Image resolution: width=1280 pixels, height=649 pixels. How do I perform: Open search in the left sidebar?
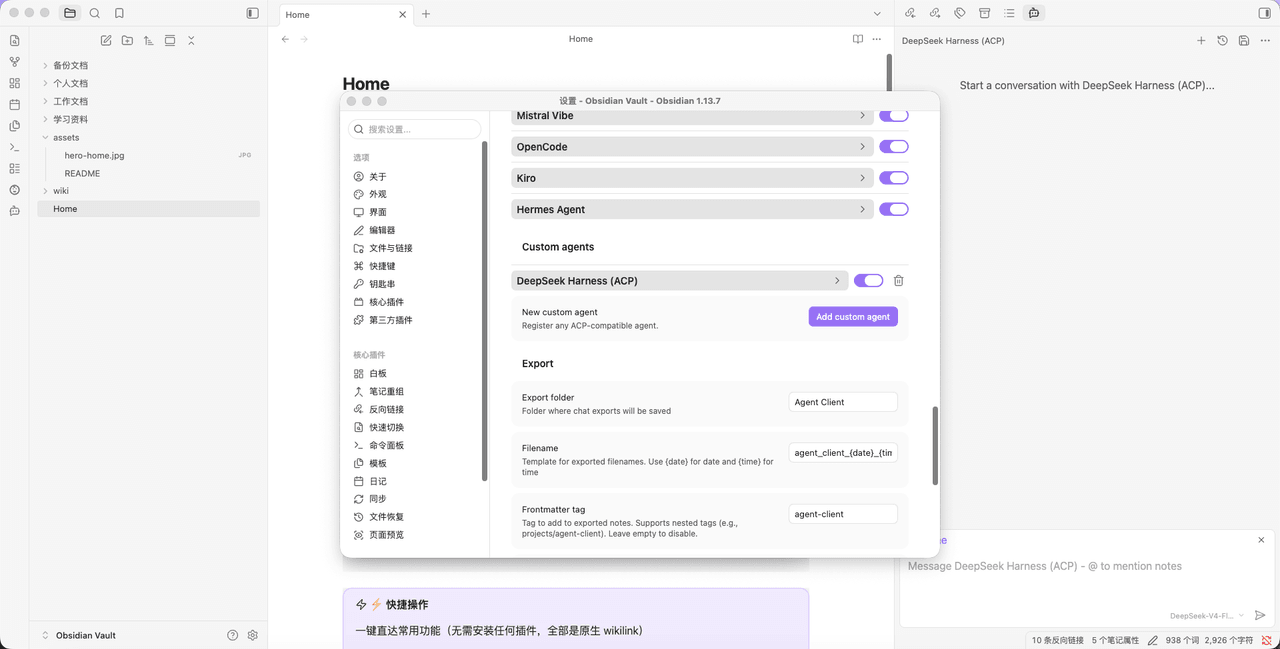coord(94,13)
